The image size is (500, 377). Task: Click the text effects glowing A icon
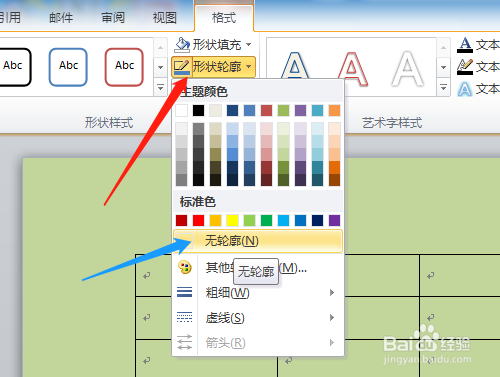465,89
